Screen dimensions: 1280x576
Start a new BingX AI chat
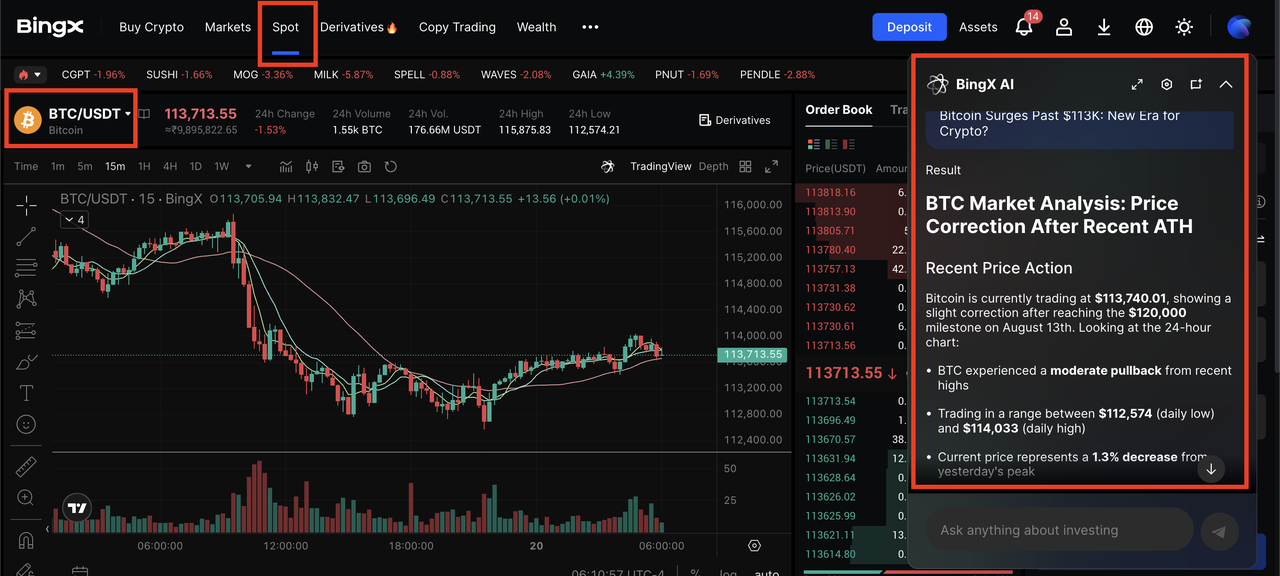point(1196,85)
